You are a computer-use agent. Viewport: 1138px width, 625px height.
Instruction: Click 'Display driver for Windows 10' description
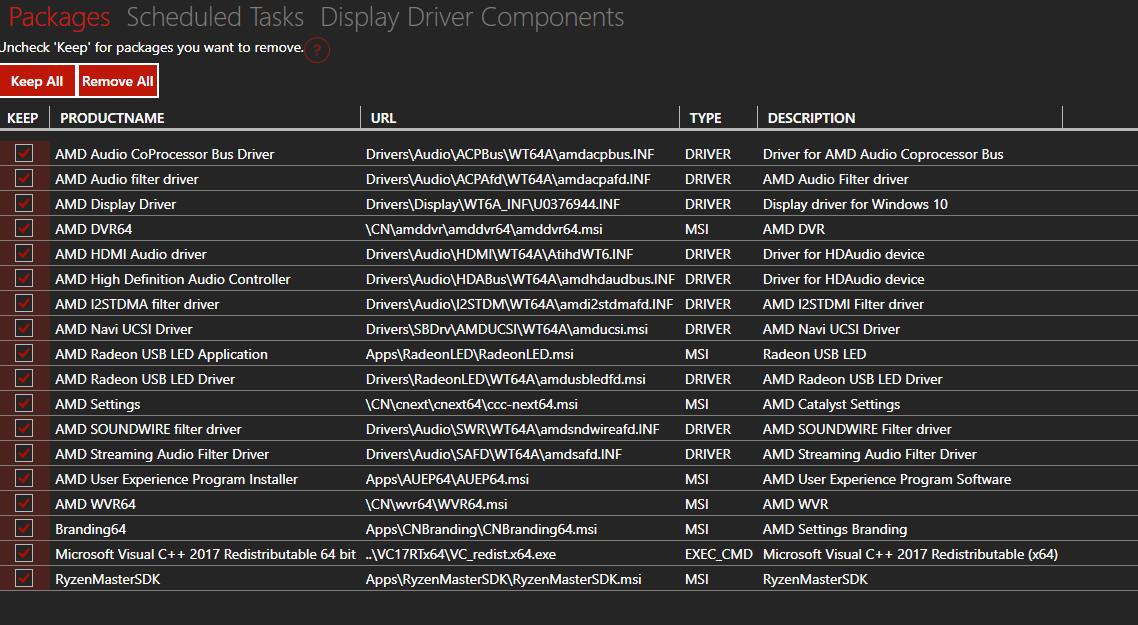855,204
